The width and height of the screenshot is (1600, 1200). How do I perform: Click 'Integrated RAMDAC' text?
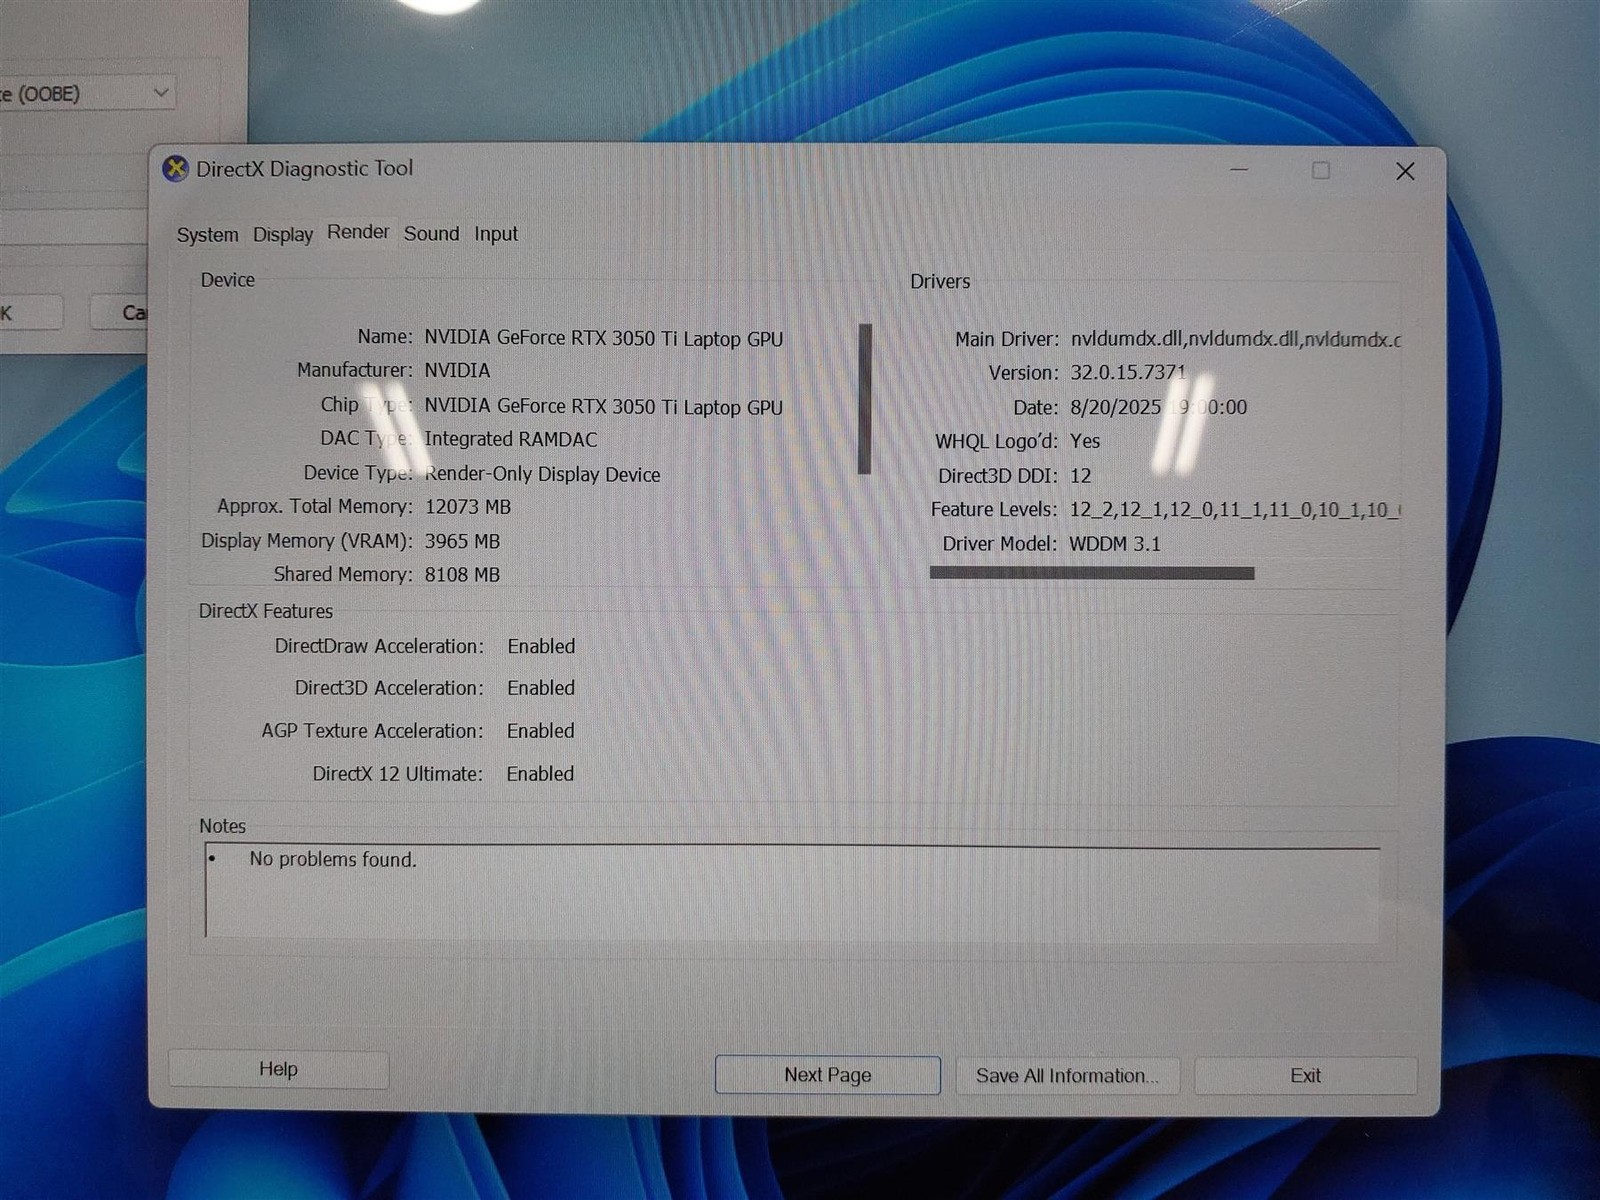[x=510, y=439]
